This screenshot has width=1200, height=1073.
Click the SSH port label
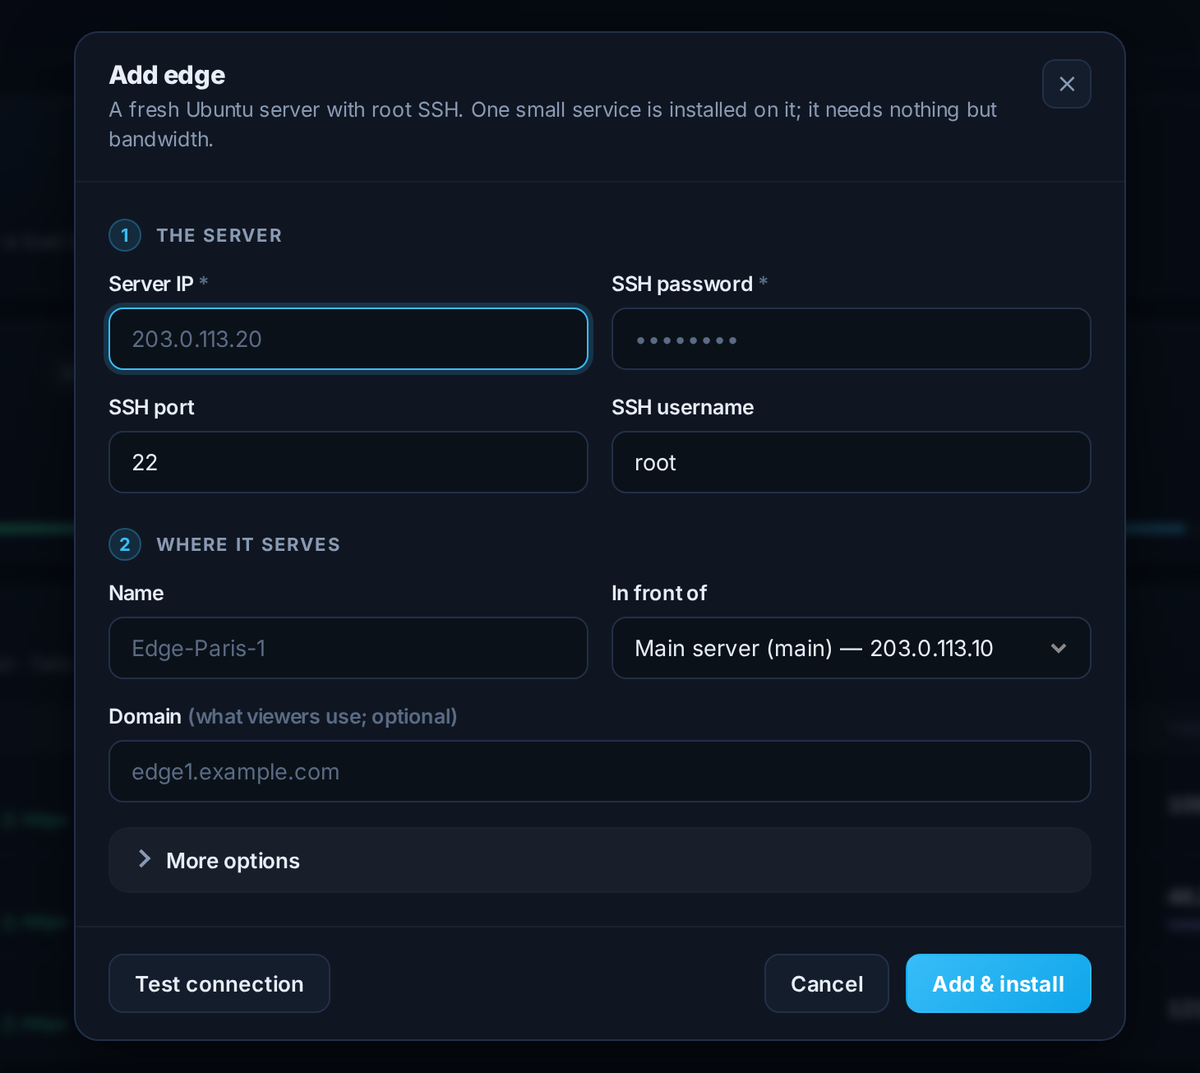pos(152,407)
